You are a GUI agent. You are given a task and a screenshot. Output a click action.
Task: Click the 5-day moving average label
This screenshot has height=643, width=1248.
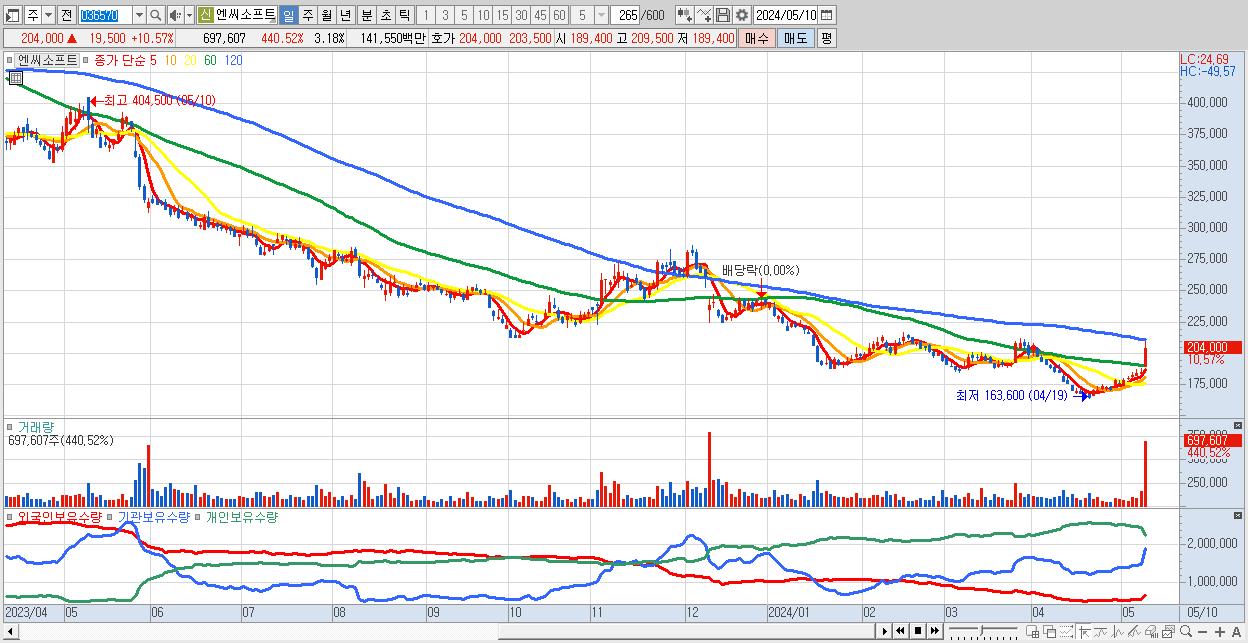153,60
